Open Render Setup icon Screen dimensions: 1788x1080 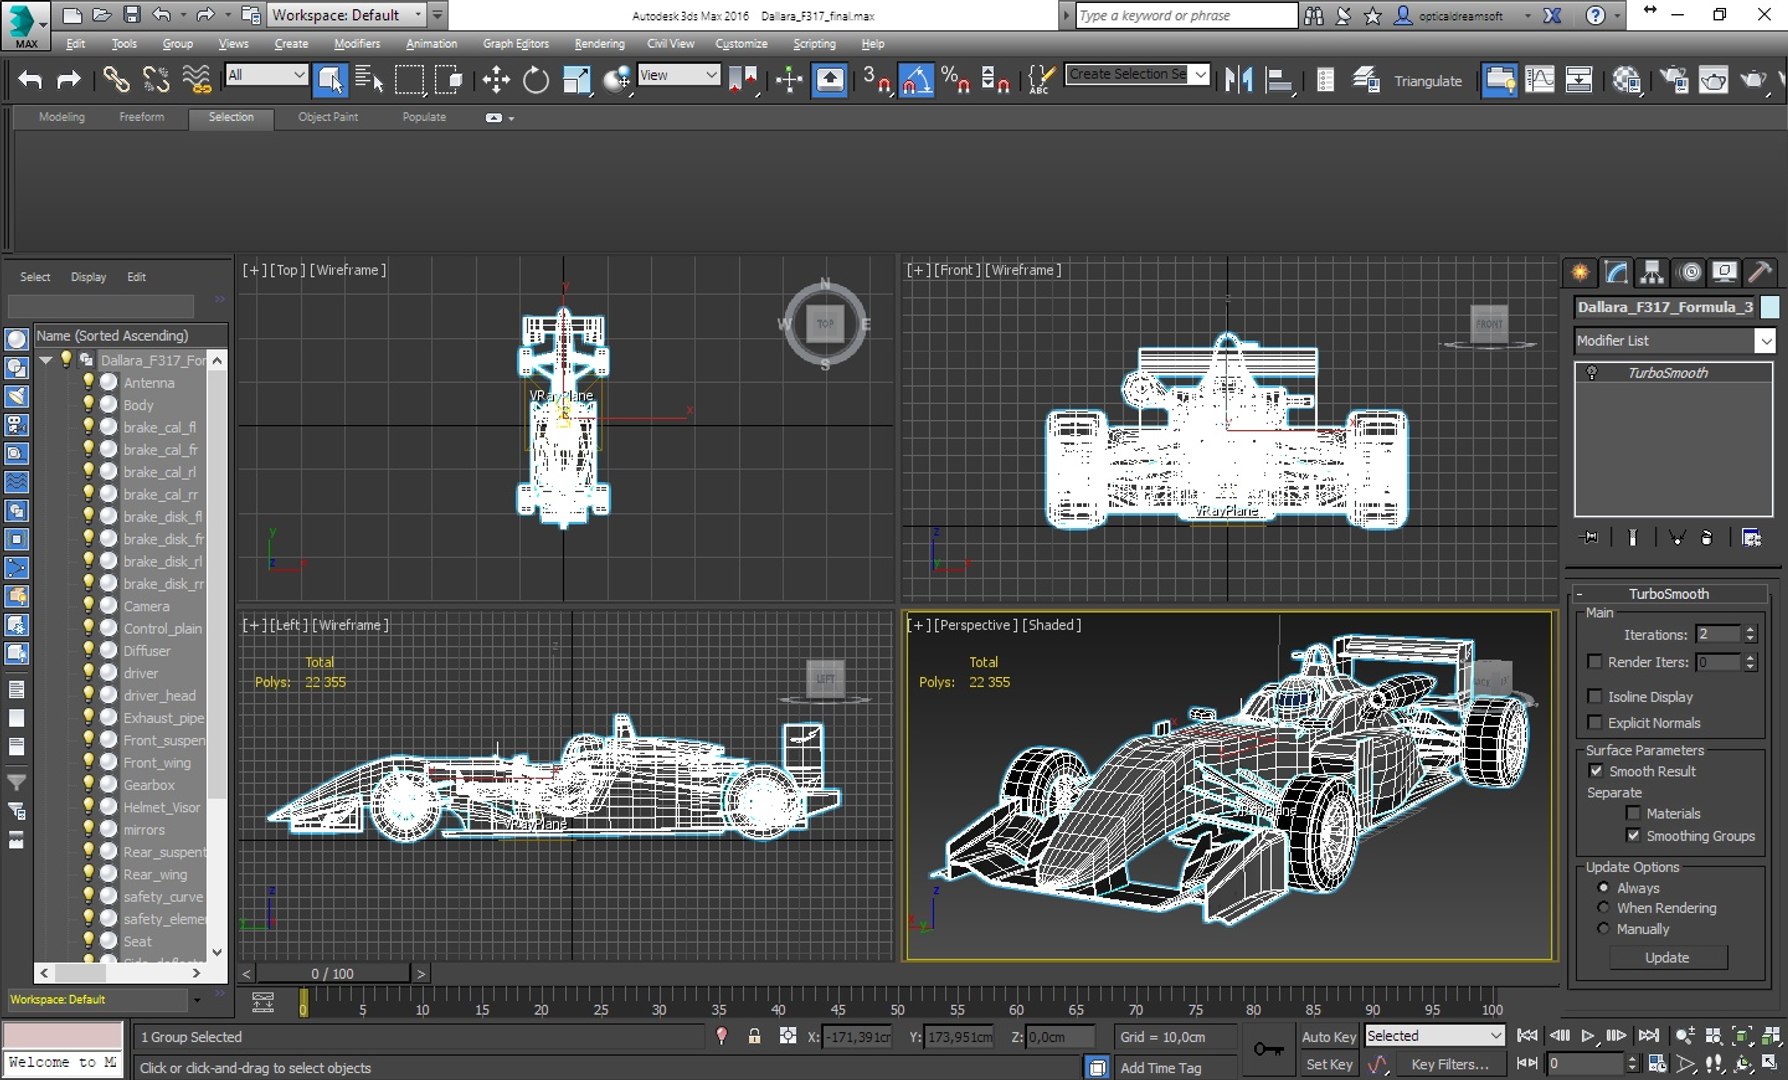[x=1673, y=80]
